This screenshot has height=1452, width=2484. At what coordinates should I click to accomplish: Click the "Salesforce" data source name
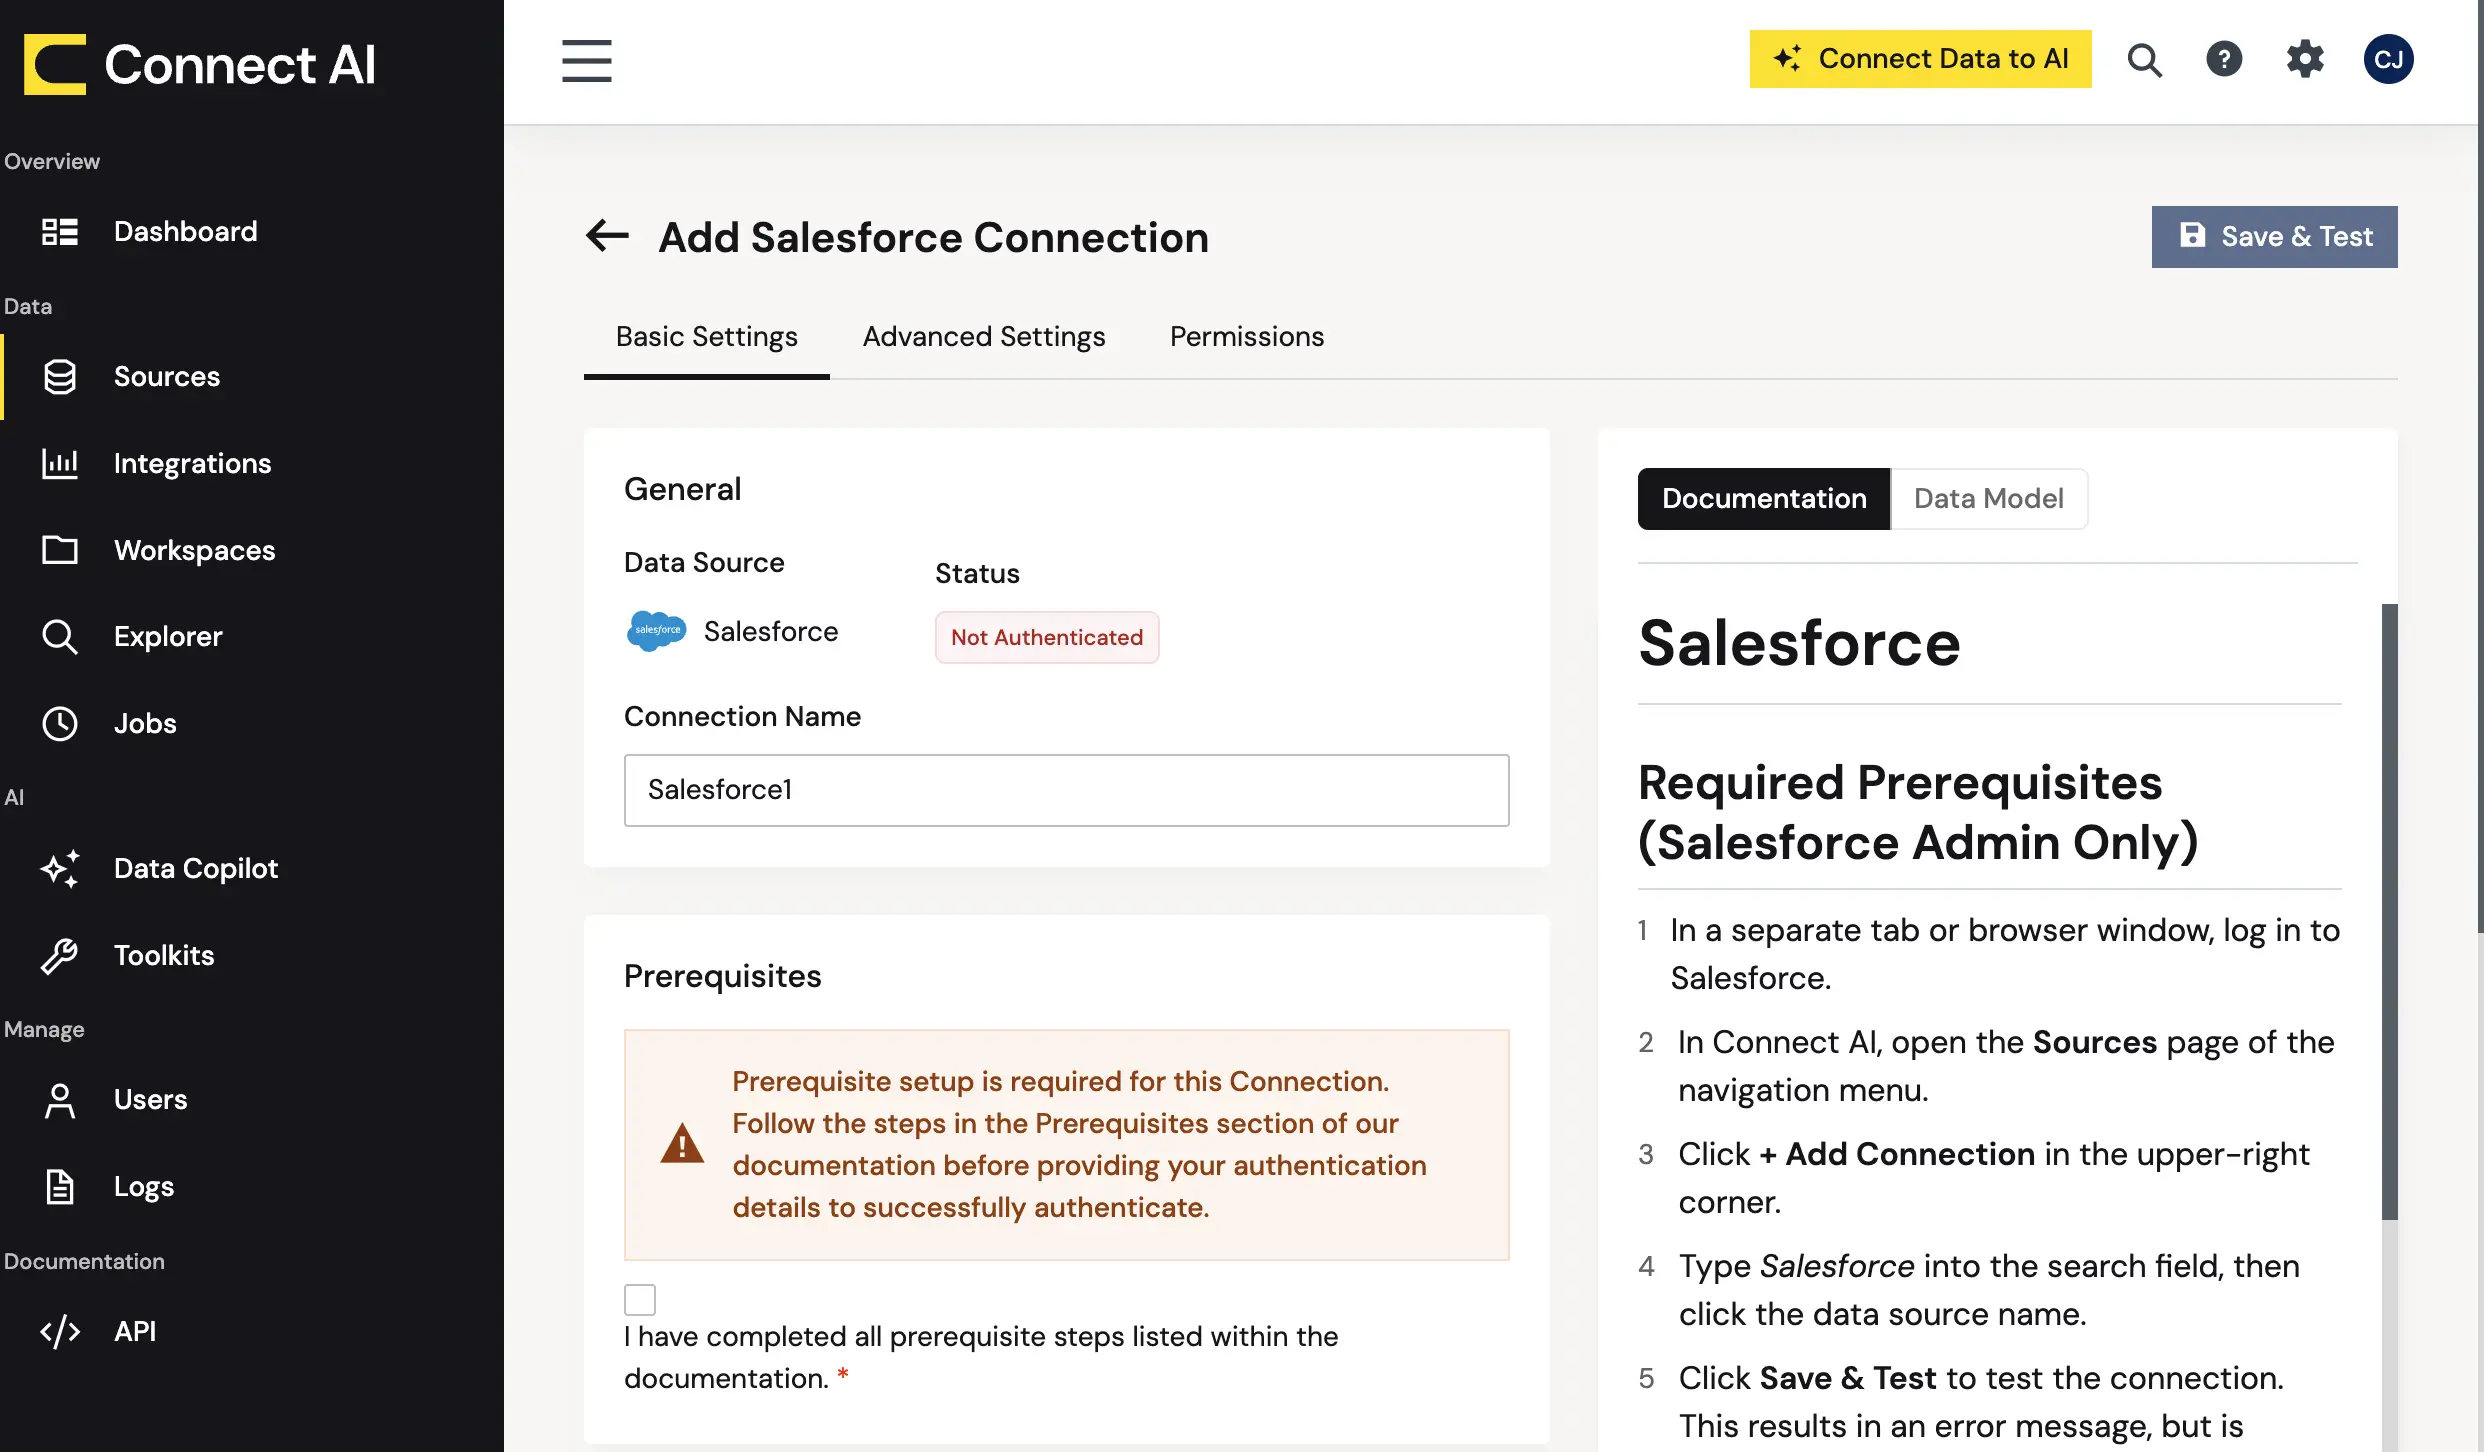[770, 631]
